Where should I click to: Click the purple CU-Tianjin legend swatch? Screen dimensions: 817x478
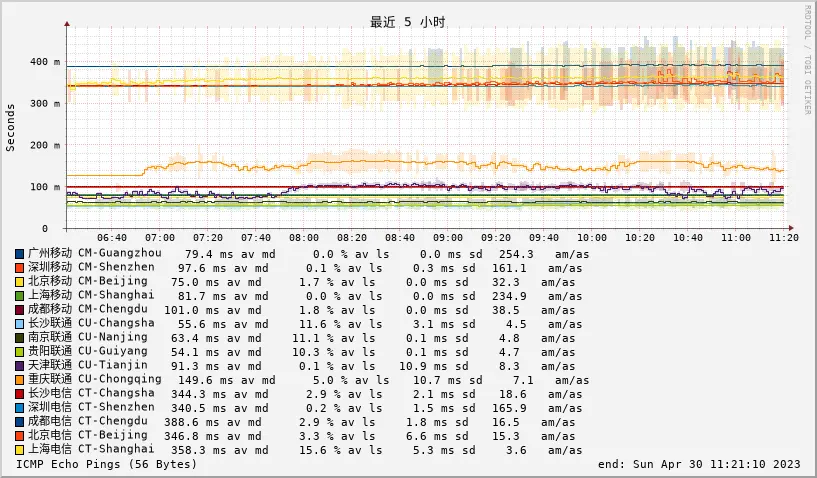click(x=19, y=366)
